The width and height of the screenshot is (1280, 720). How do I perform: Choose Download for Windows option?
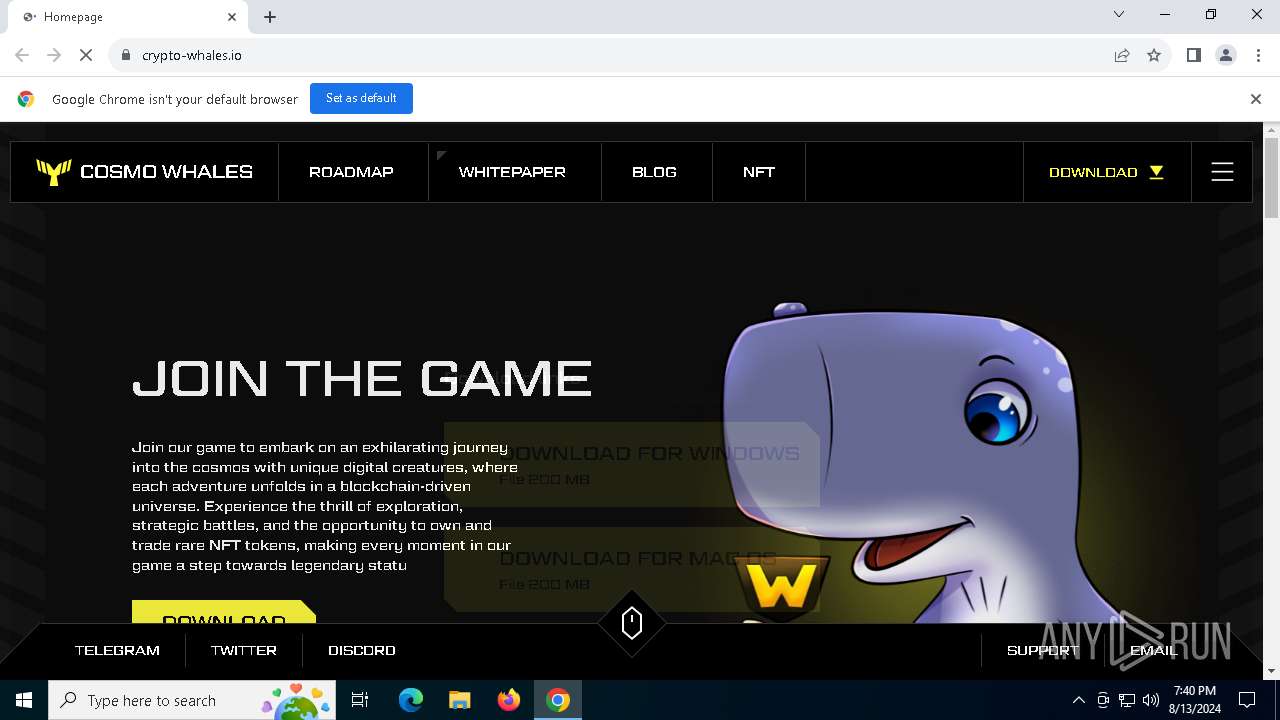[632, 465]
